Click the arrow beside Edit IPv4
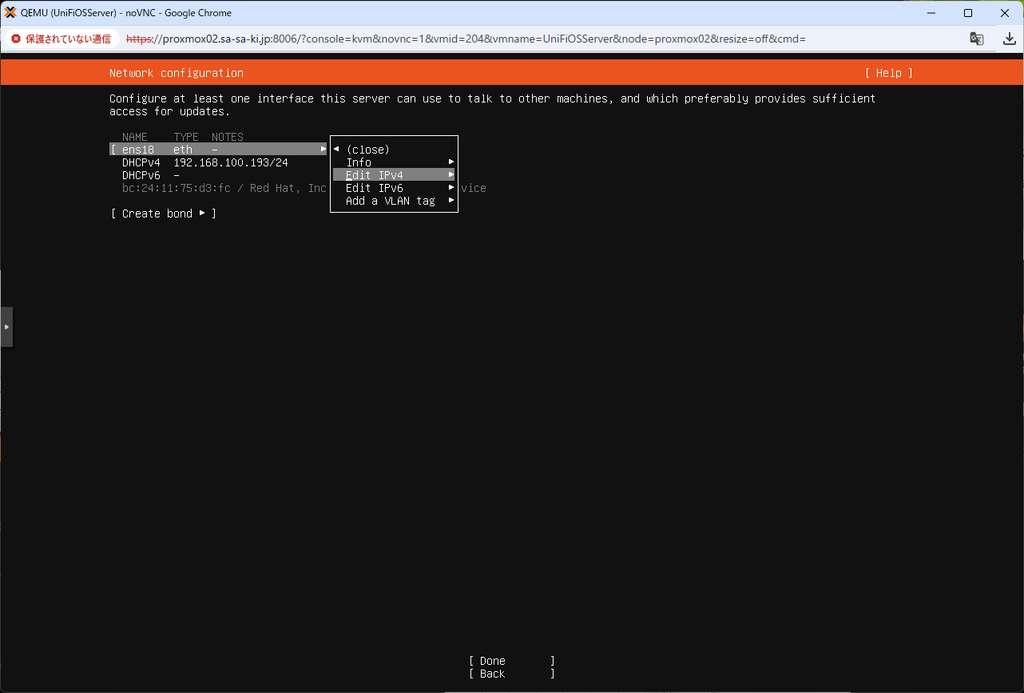The image size is (1024, 693). pos(451,174)
